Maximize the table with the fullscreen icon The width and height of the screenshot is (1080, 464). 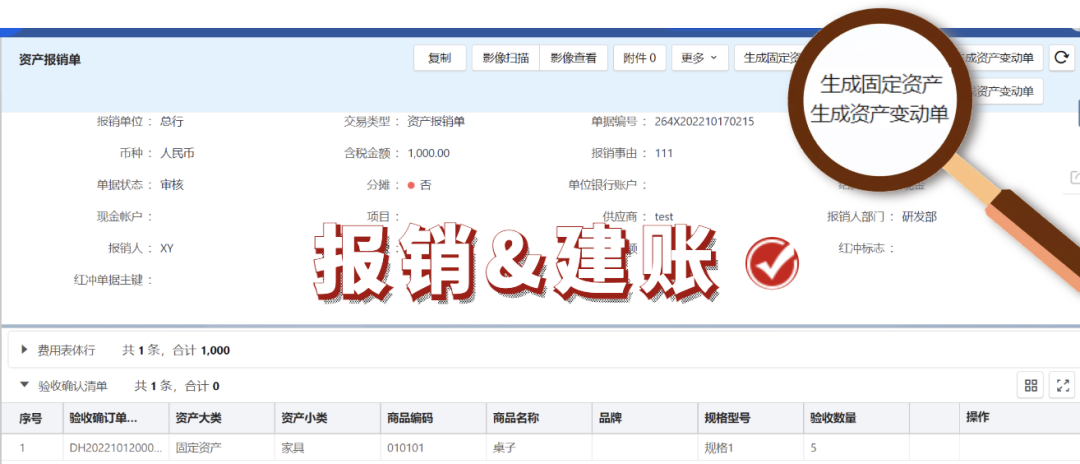click(x=1062, y=385)
